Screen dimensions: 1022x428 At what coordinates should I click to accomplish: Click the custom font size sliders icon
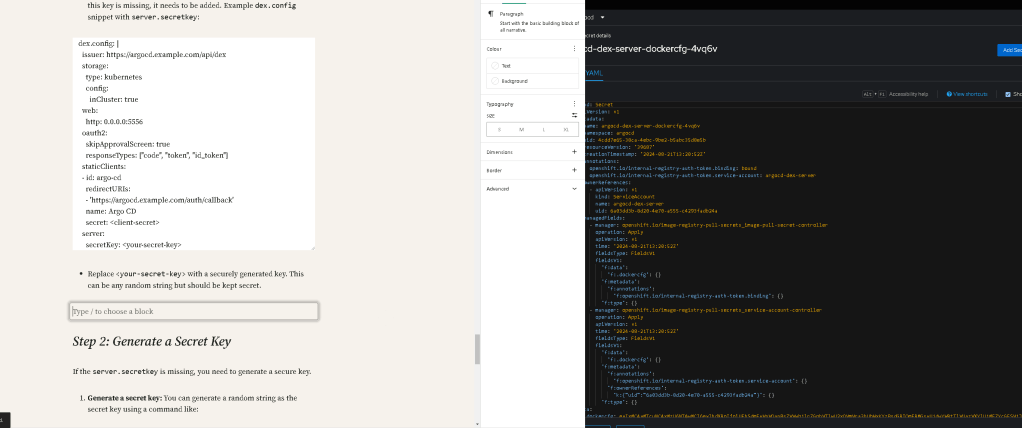click(x=574, y=115)
